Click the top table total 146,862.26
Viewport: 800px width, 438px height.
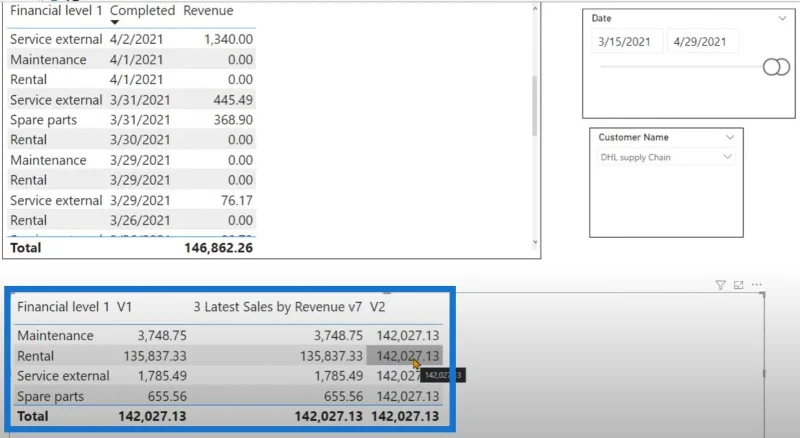pyautogui.click(x=218, y=248)
